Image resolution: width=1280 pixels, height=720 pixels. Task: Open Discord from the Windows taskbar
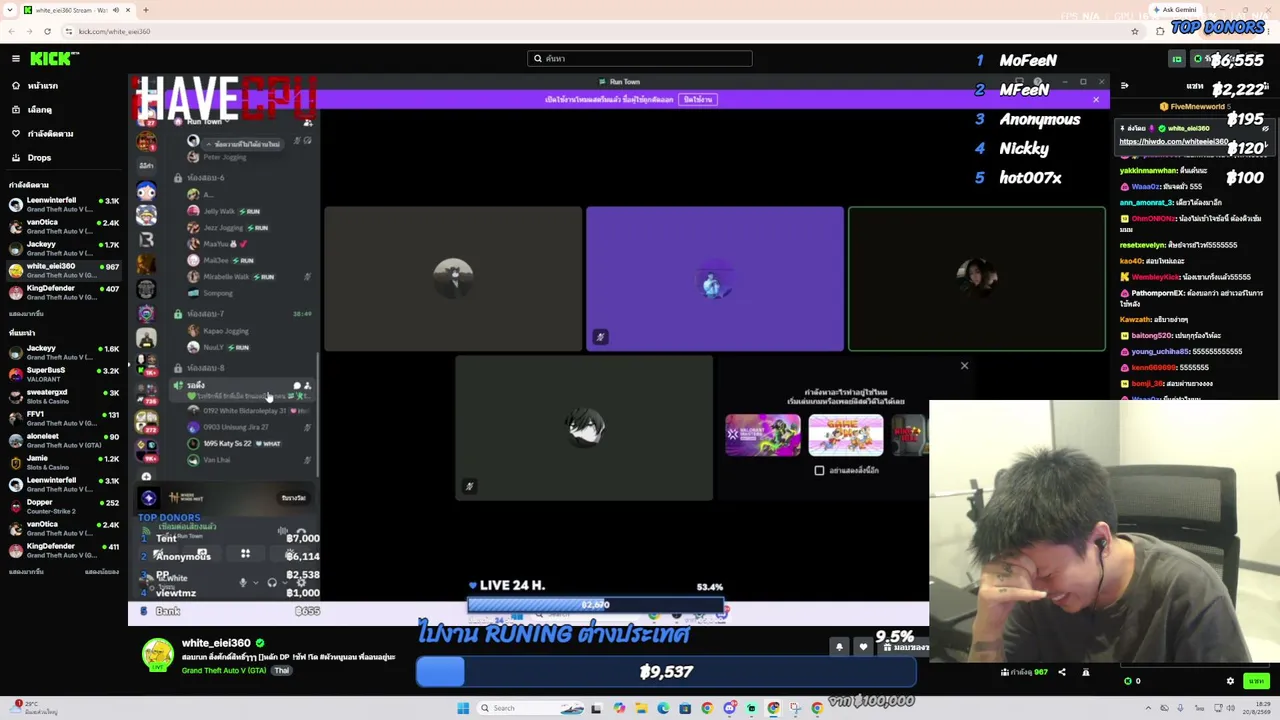click(730, 708)
